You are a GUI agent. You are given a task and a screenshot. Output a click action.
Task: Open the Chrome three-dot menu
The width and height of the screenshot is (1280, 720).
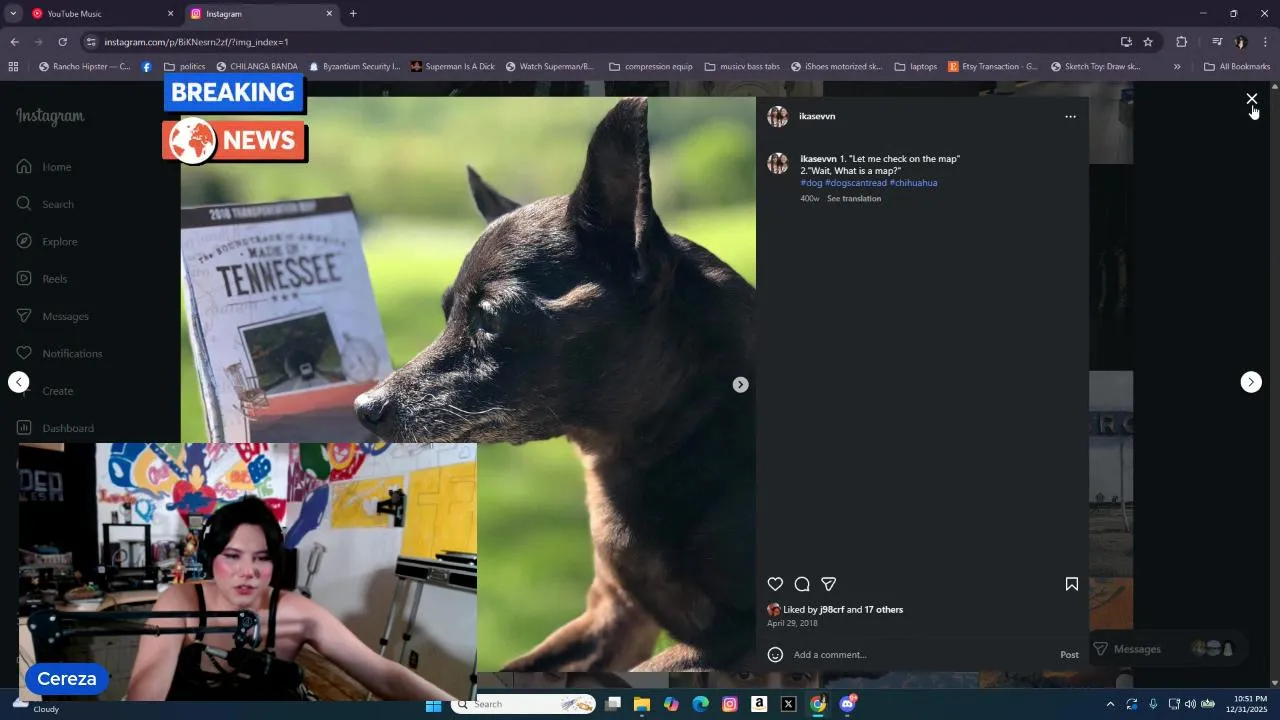[x=1265, y=42]
